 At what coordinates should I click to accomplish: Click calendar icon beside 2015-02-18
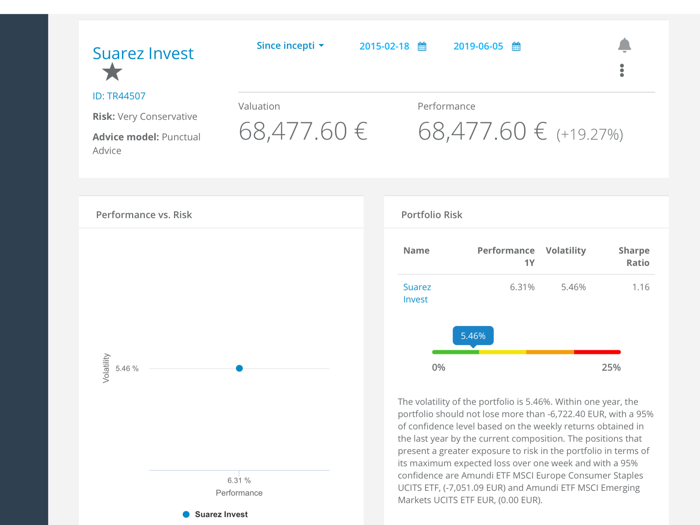pyautogui.click(x=422, y=47)
